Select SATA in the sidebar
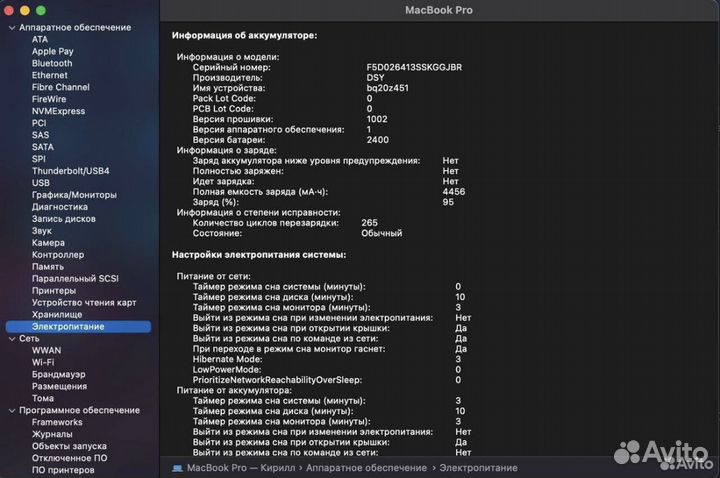 [43, 147]
